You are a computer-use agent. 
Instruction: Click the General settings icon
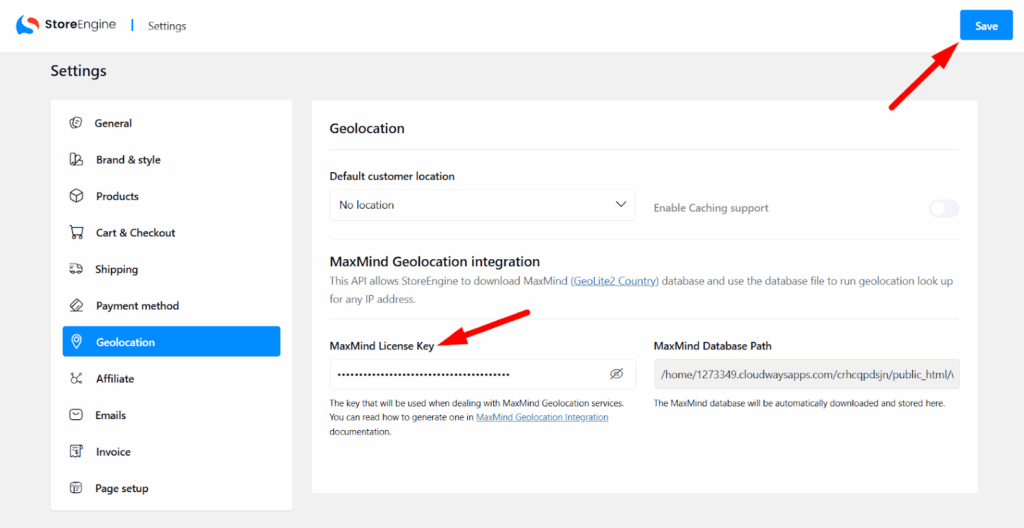point(76,123)
